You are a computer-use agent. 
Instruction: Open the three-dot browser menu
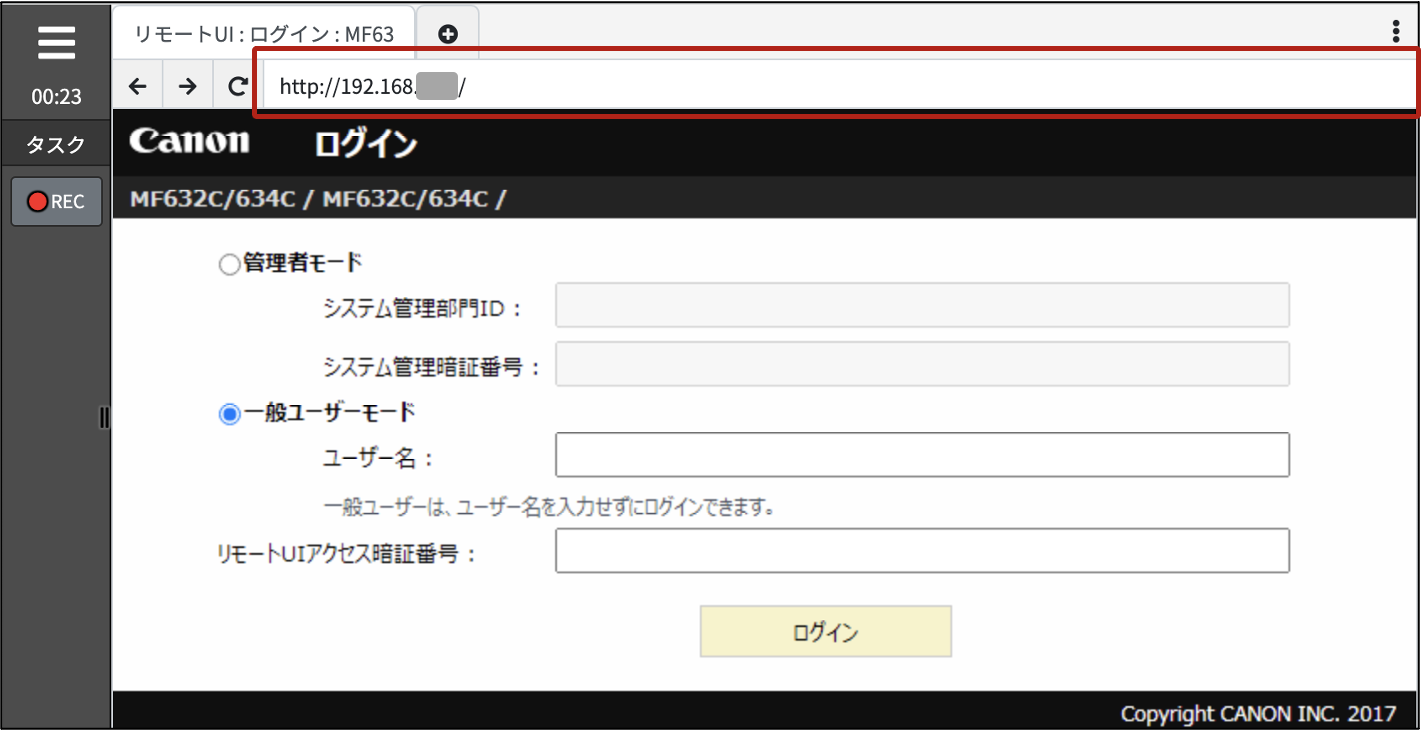pyautogui.click(x=1396, y=31)
